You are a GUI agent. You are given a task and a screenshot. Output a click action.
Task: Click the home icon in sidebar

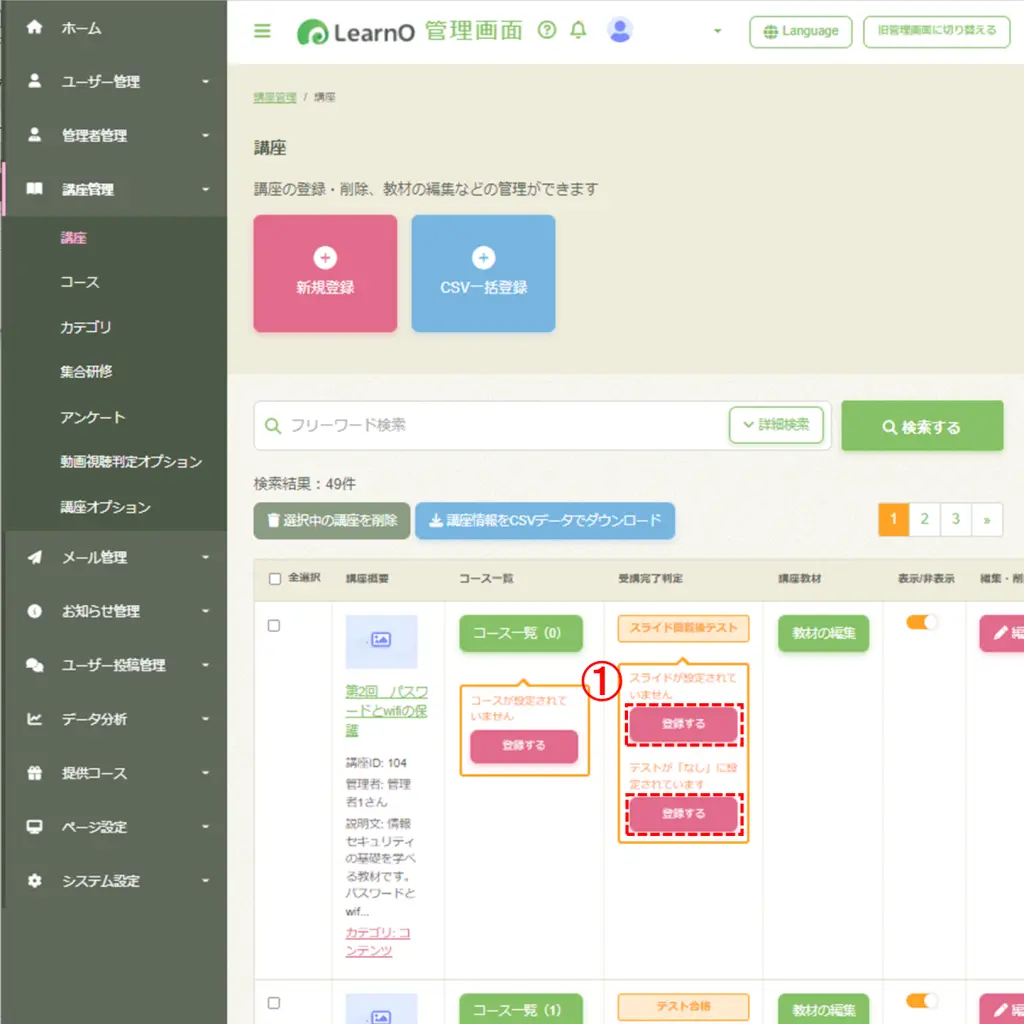[35, 27]
